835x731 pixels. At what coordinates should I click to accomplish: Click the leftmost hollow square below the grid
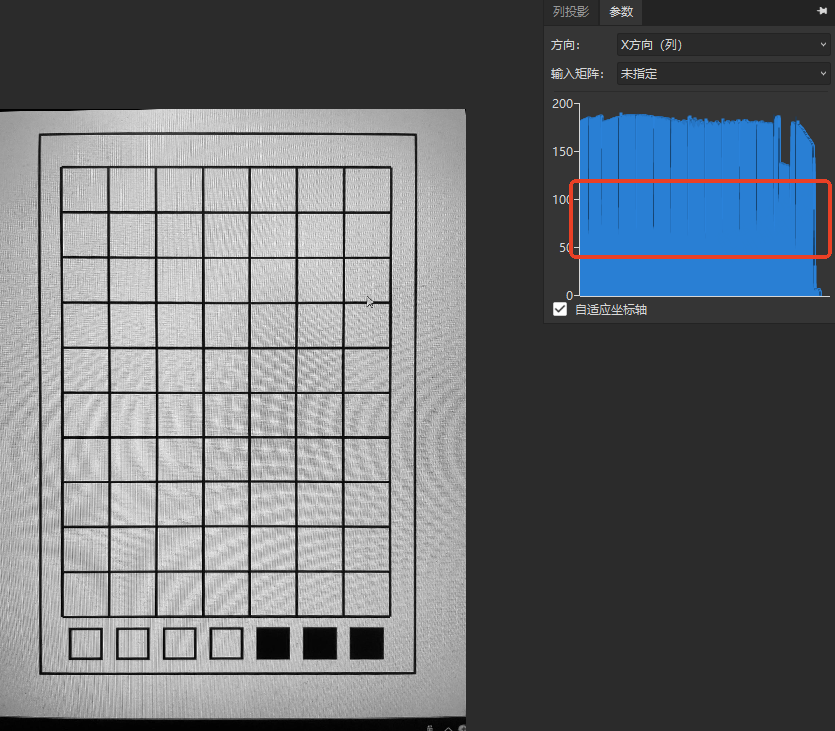[x=86, y=643]
